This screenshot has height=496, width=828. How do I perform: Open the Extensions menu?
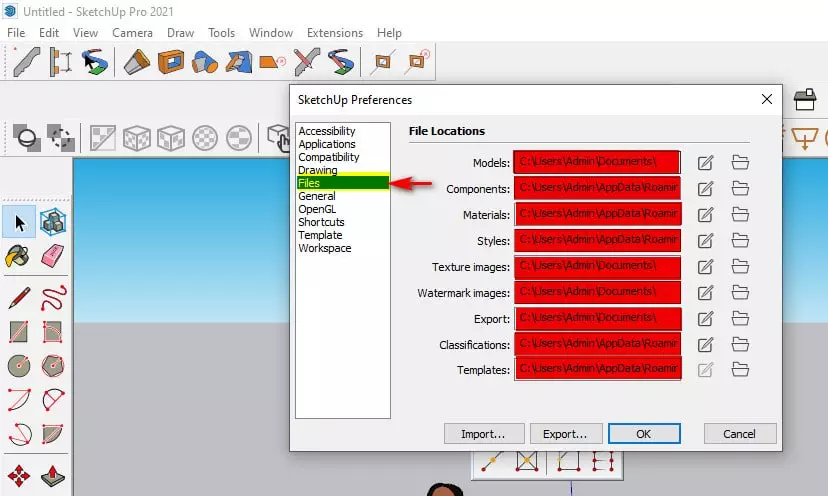tap(335, 33)
